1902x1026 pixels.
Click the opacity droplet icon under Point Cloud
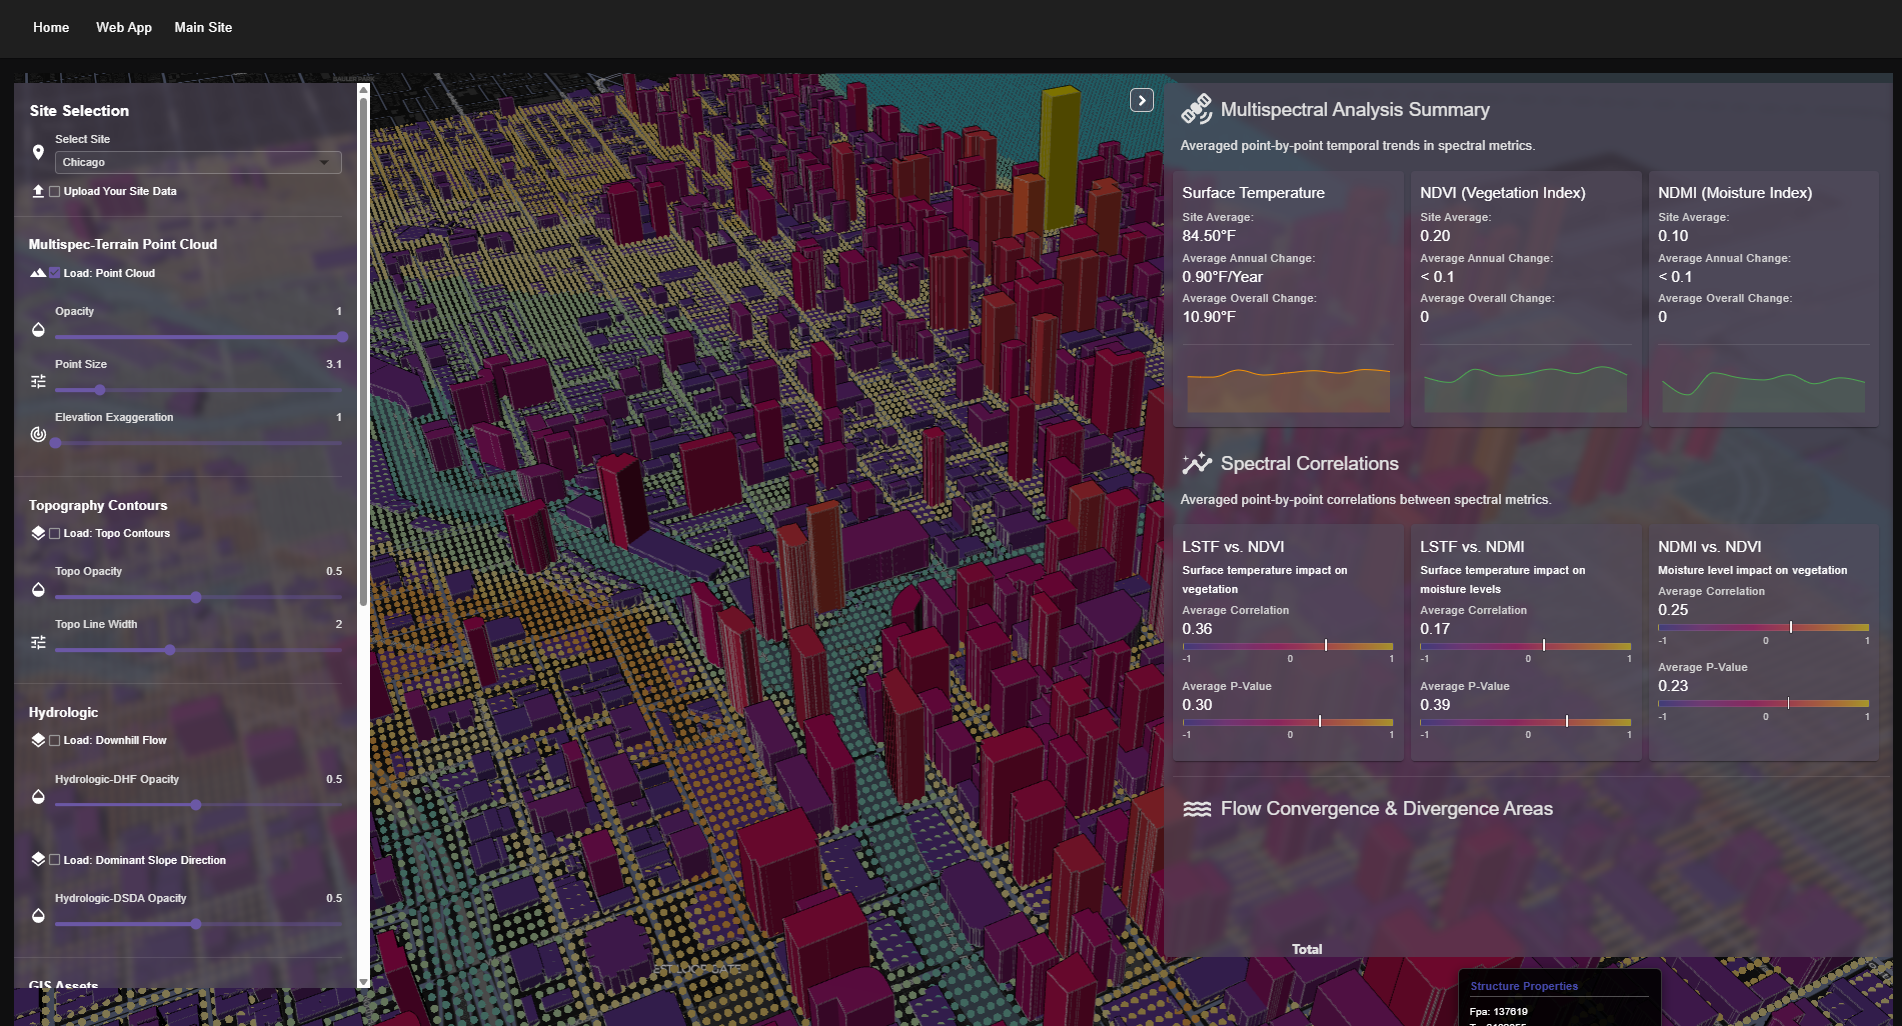click(38, 330)
